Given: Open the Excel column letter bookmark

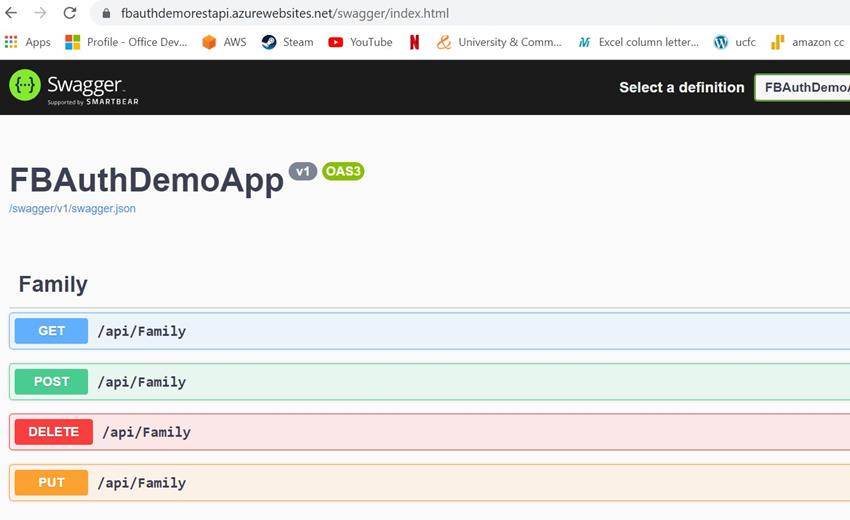Looking at the screenshot, I should [x=639, y=42].
